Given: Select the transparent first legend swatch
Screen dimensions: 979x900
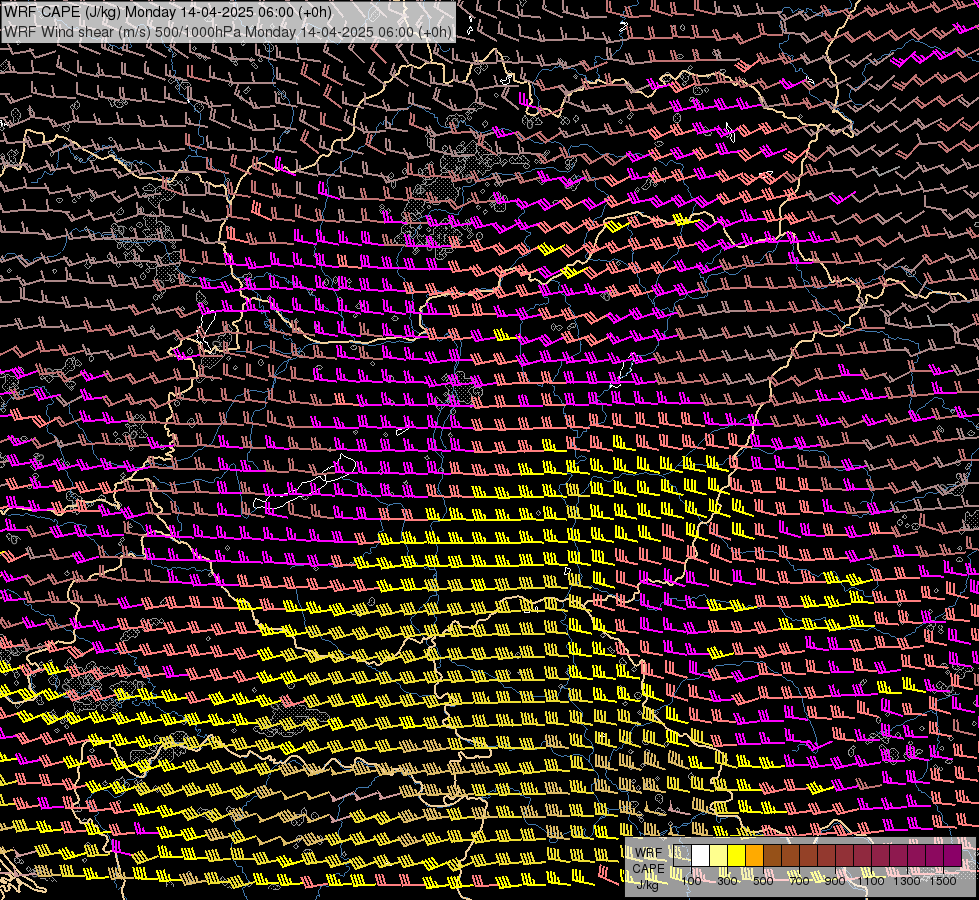Looking at the screenshot, I should point(682,856).
